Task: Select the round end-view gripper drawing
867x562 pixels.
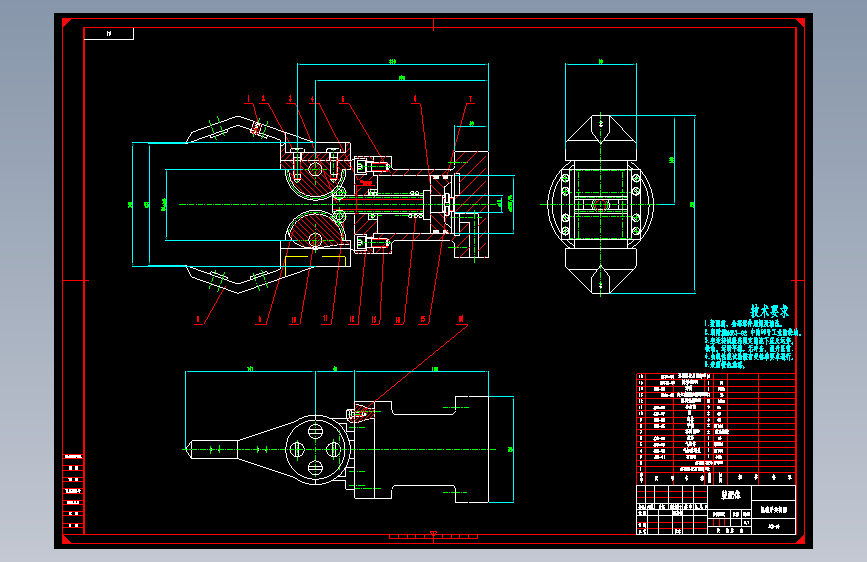Action: click(600, 205)
